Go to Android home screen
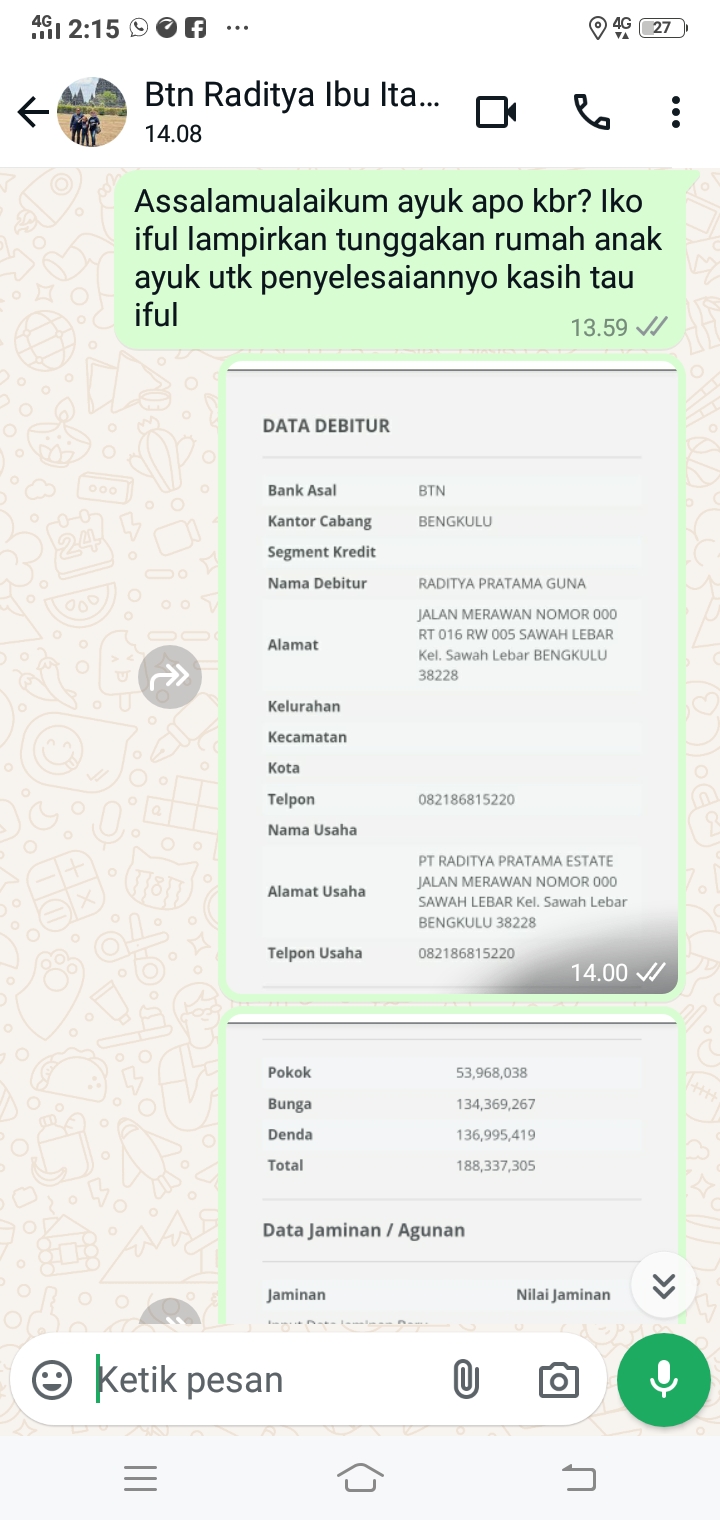The width and height of the screenshot is (720, 1520). coord(360,1478)
